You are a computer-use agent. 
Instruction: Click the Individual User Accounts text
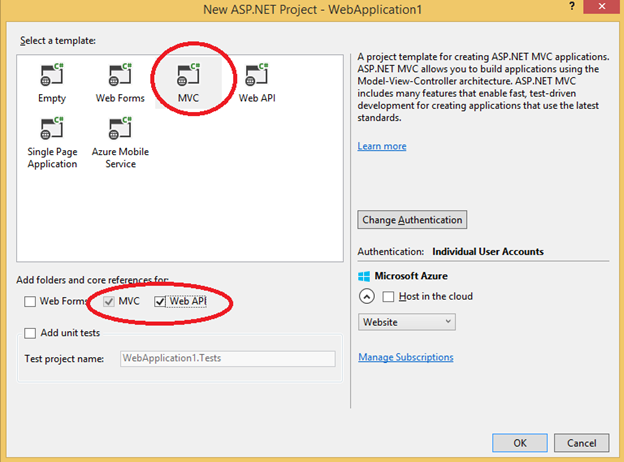tap(488, 251)
